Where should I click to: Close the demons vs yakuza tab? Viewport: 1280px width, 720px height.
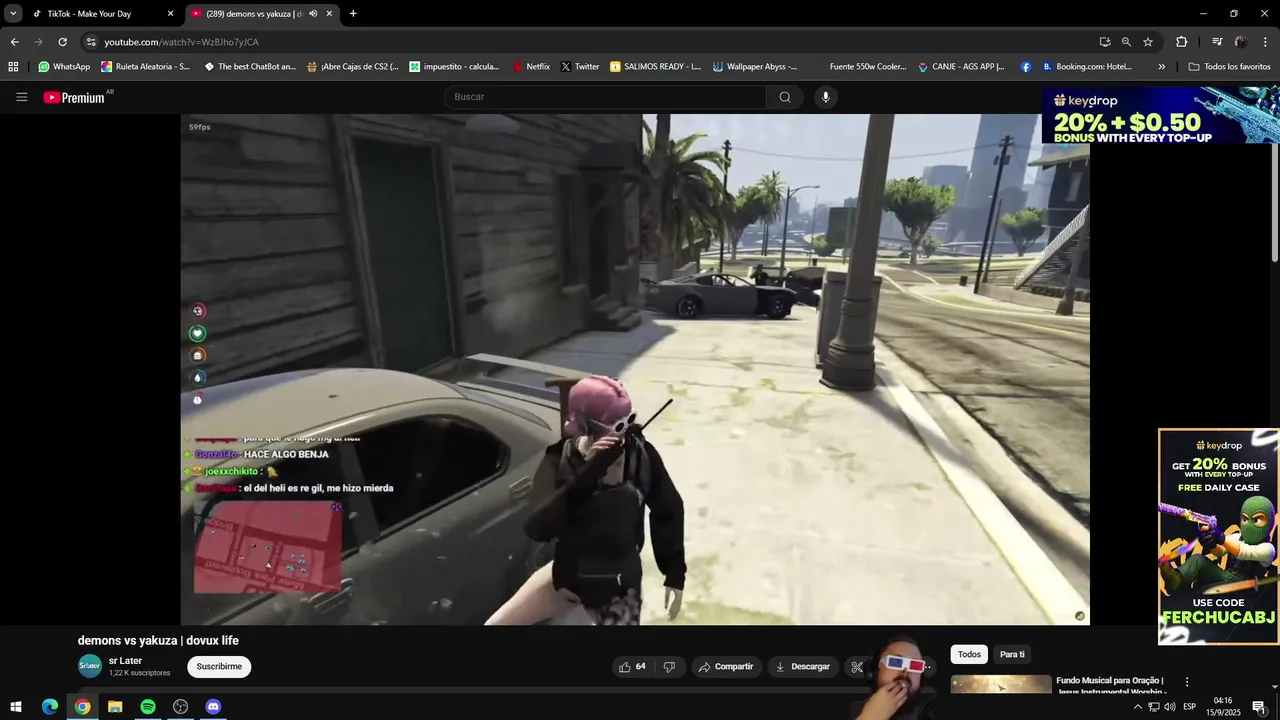coord(329,14)
